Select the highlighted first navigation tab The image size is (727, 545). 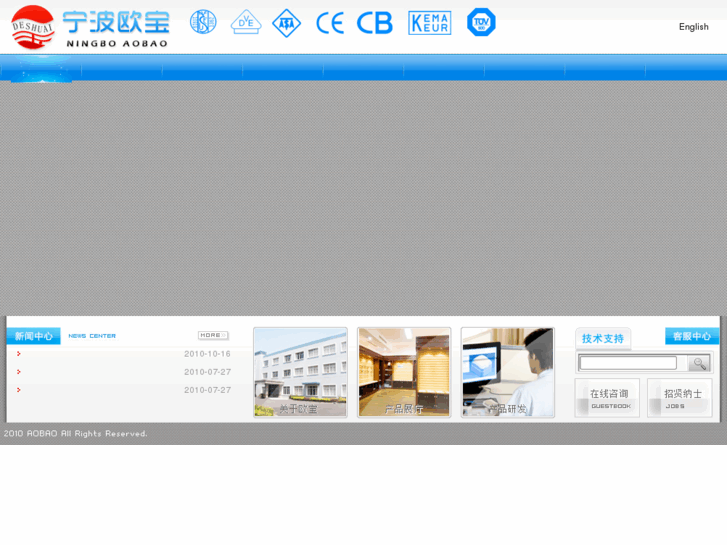(41, 70)
